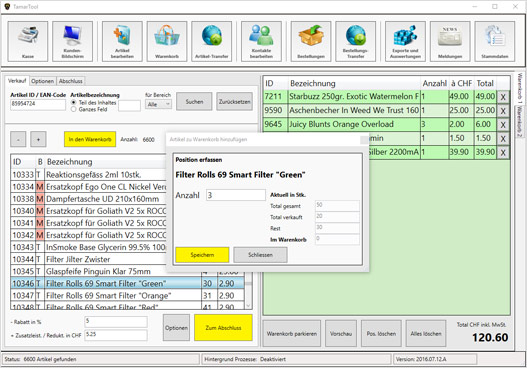Switch to the Verkauf tab
The height and width of the screenshot is (368, 527).
[17, 81]
